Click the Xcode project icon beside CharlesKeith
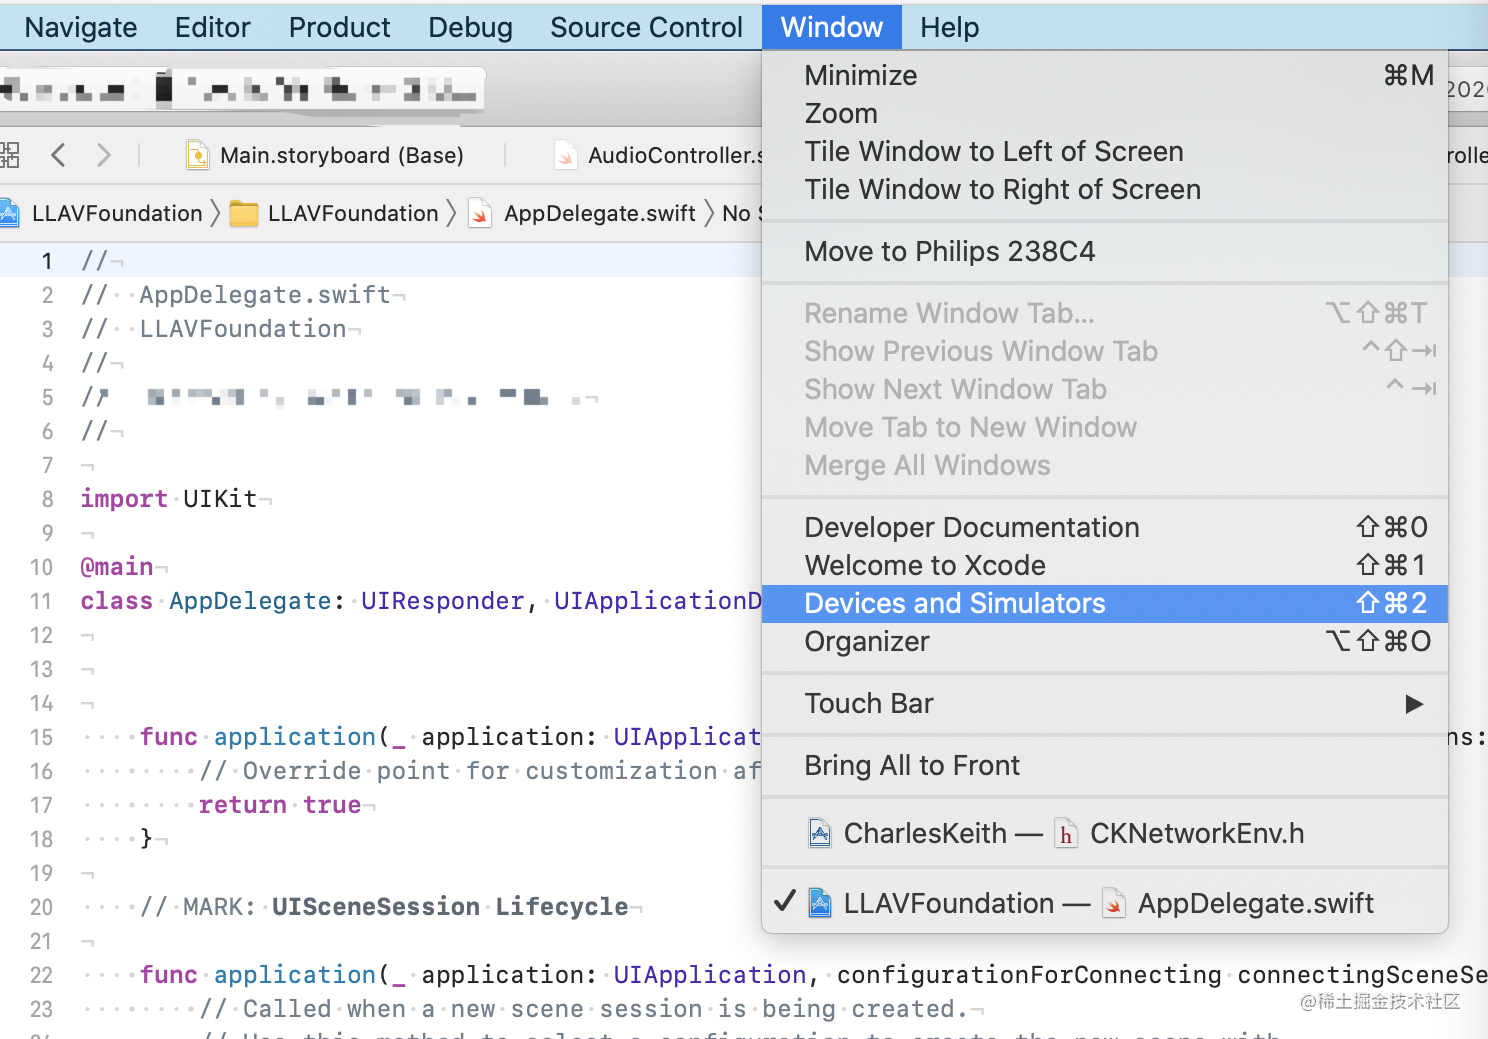Screen dimensions: 1488x1039 (x=820, y=833)
